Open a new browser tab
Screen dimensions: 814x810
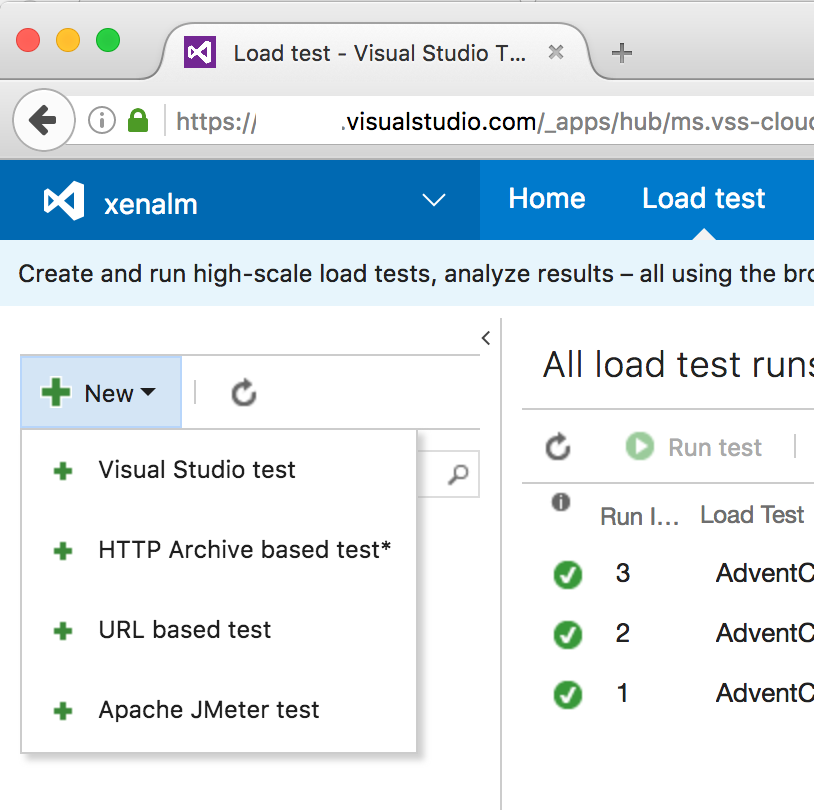(622, 53)
